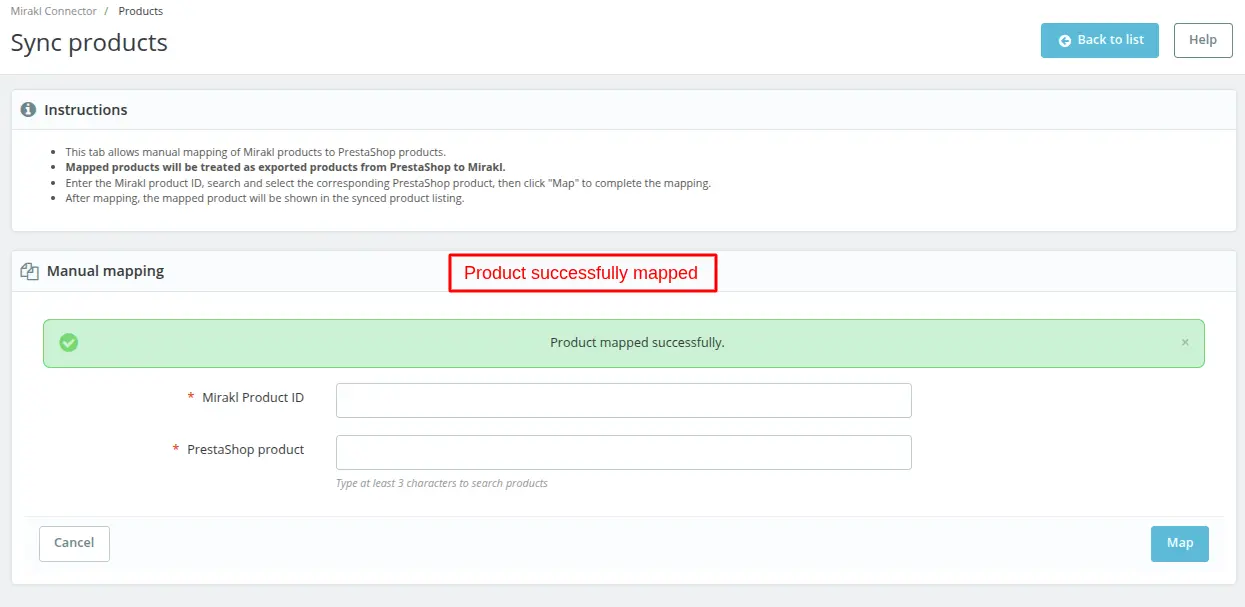1245x607 pixels.
Task: Click the info icon beside Instructions
Action: 27,109
